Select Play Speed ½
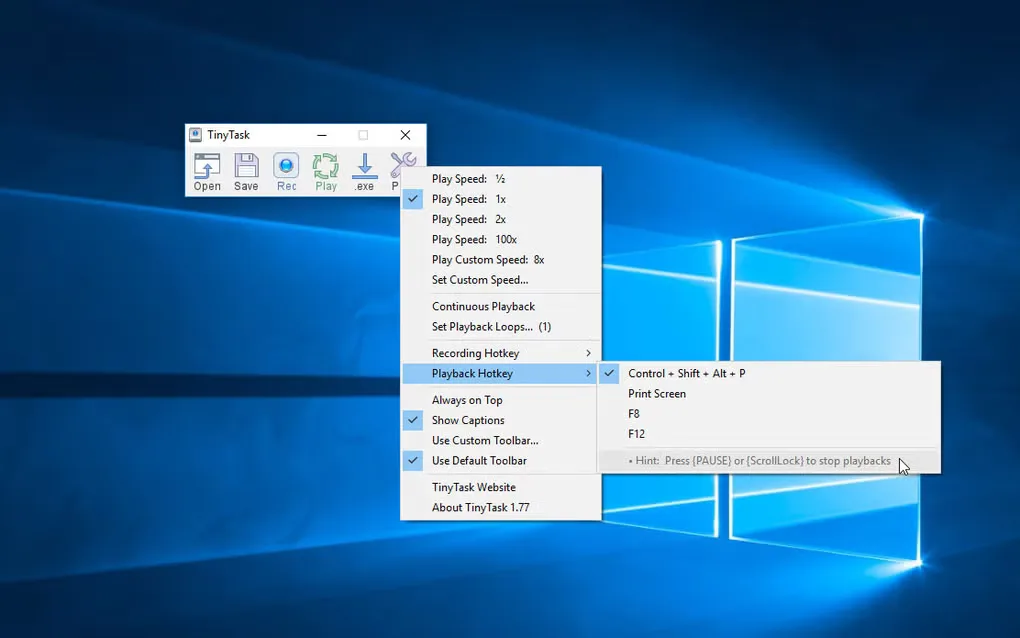This screenshot has width=1020, height=638. (500, 179)
